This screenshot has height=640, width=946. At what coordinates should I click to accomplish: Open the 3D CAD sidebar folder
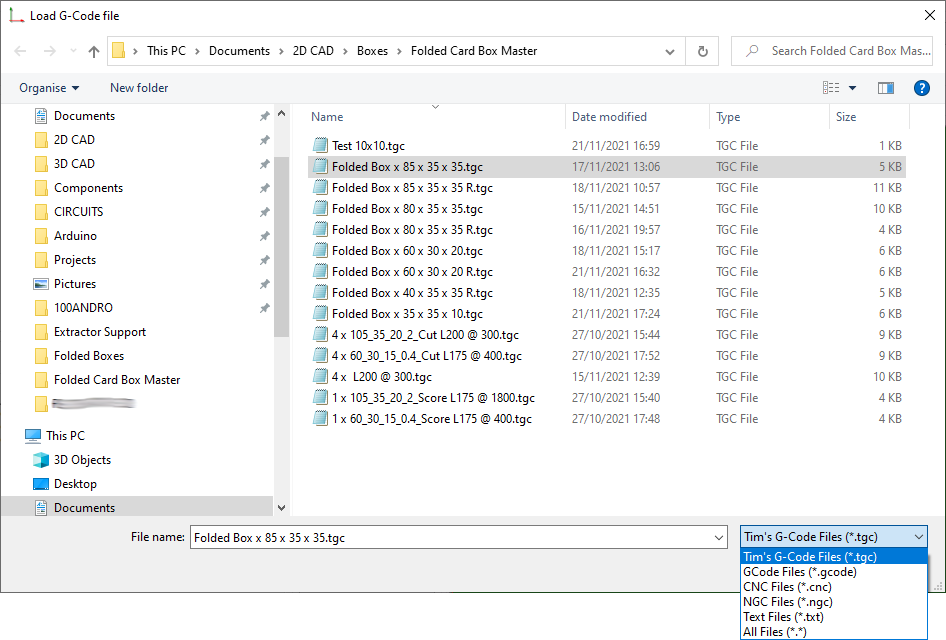click(x=74, y=164)
